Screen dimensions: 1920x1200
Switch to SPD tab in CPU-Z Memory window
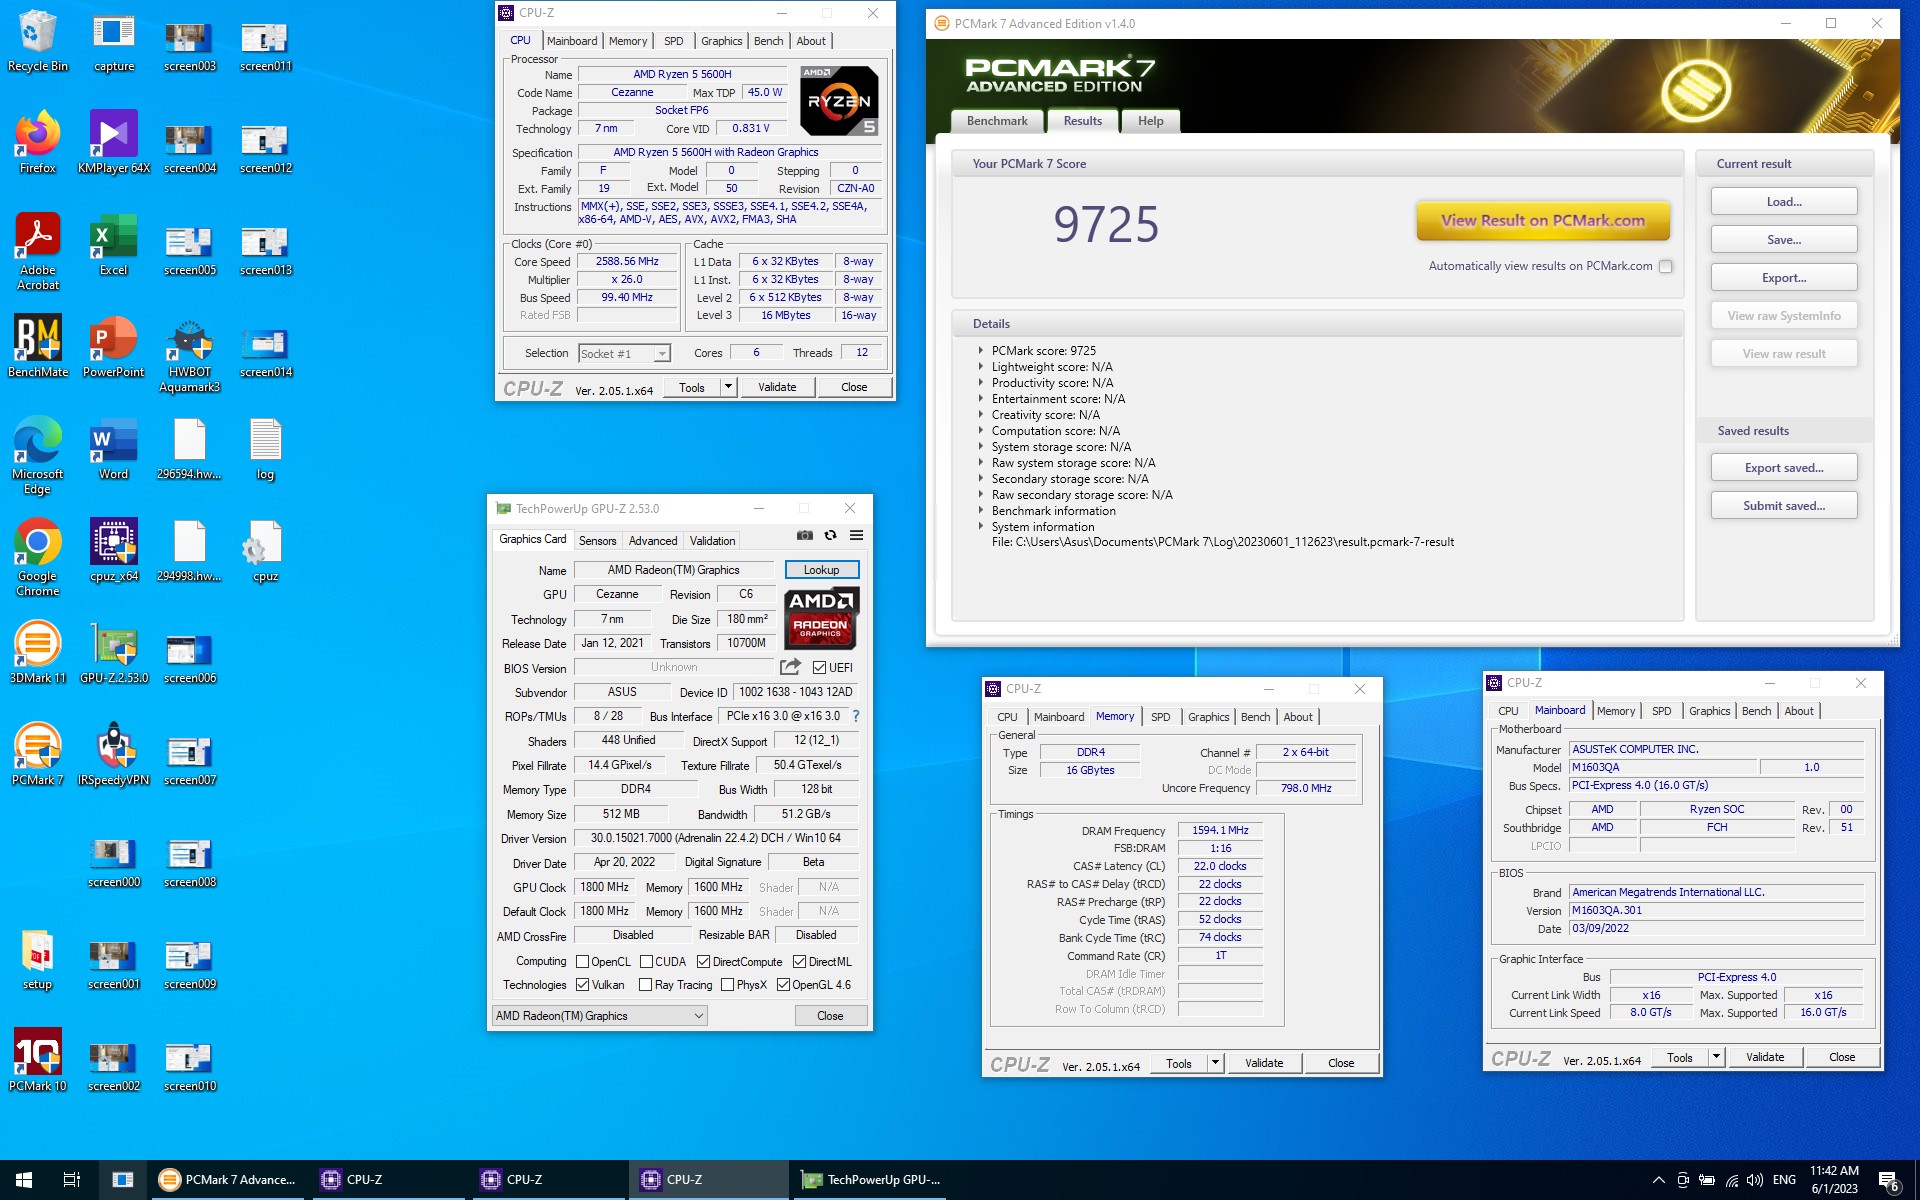point(1160,717)
